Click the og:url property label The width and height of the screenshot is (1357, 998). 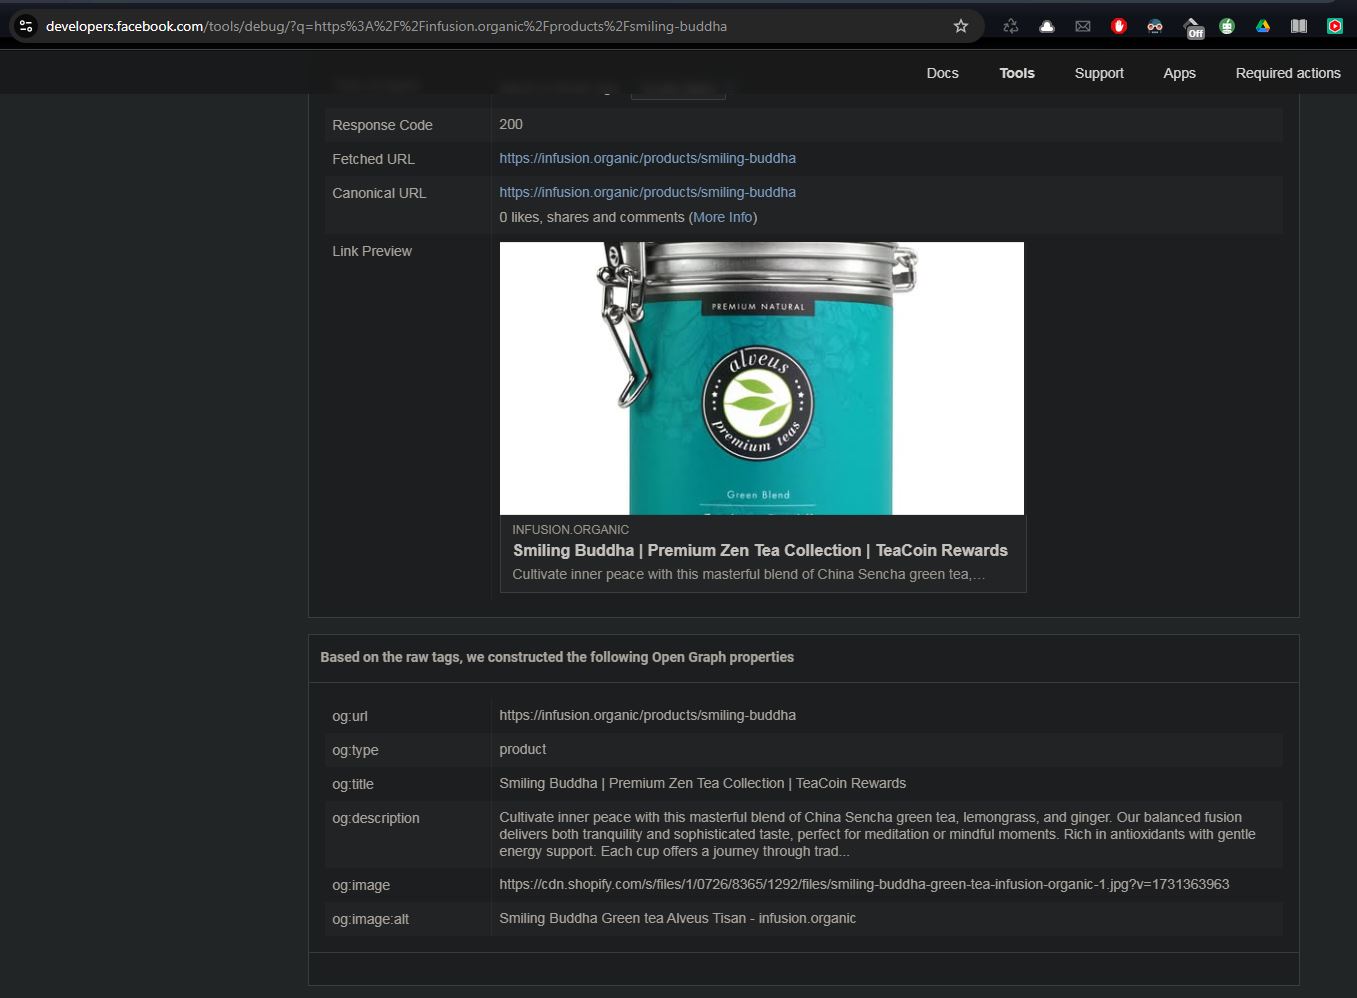(350, 716)
